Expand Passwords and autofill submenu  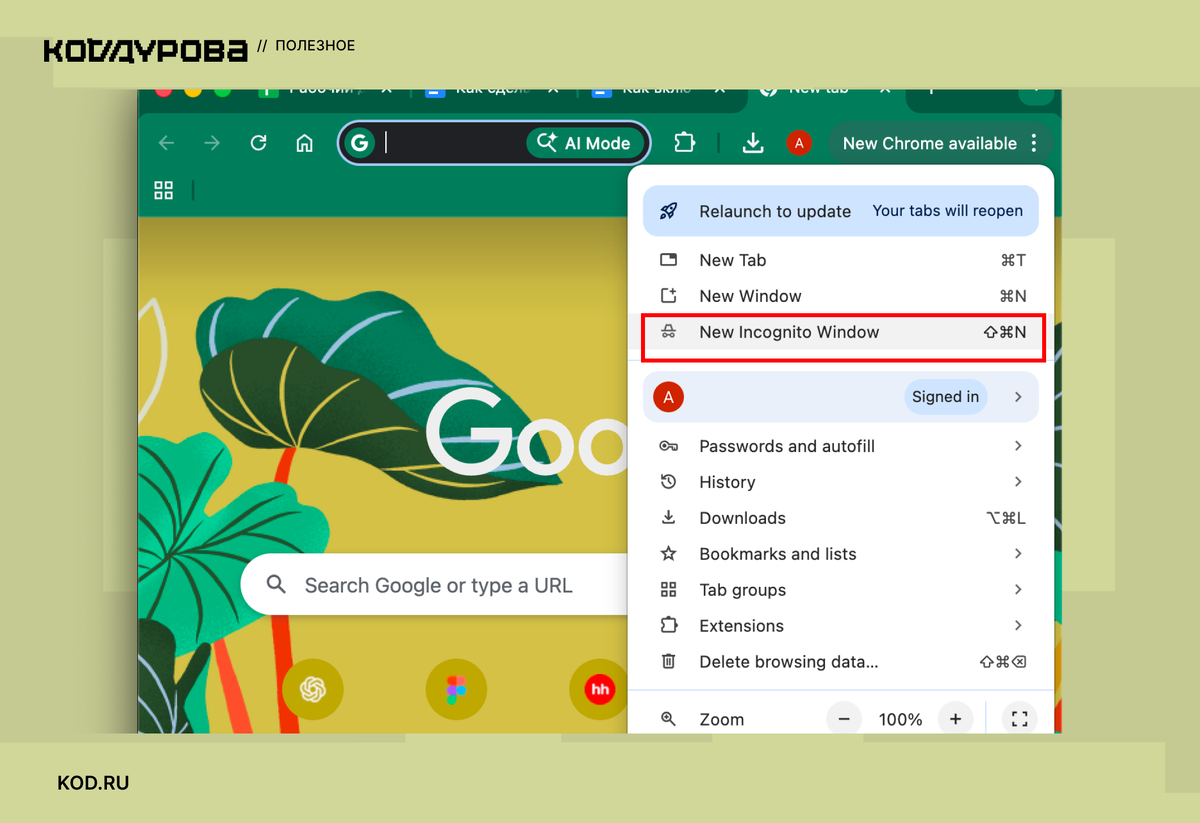pos(840,446)
